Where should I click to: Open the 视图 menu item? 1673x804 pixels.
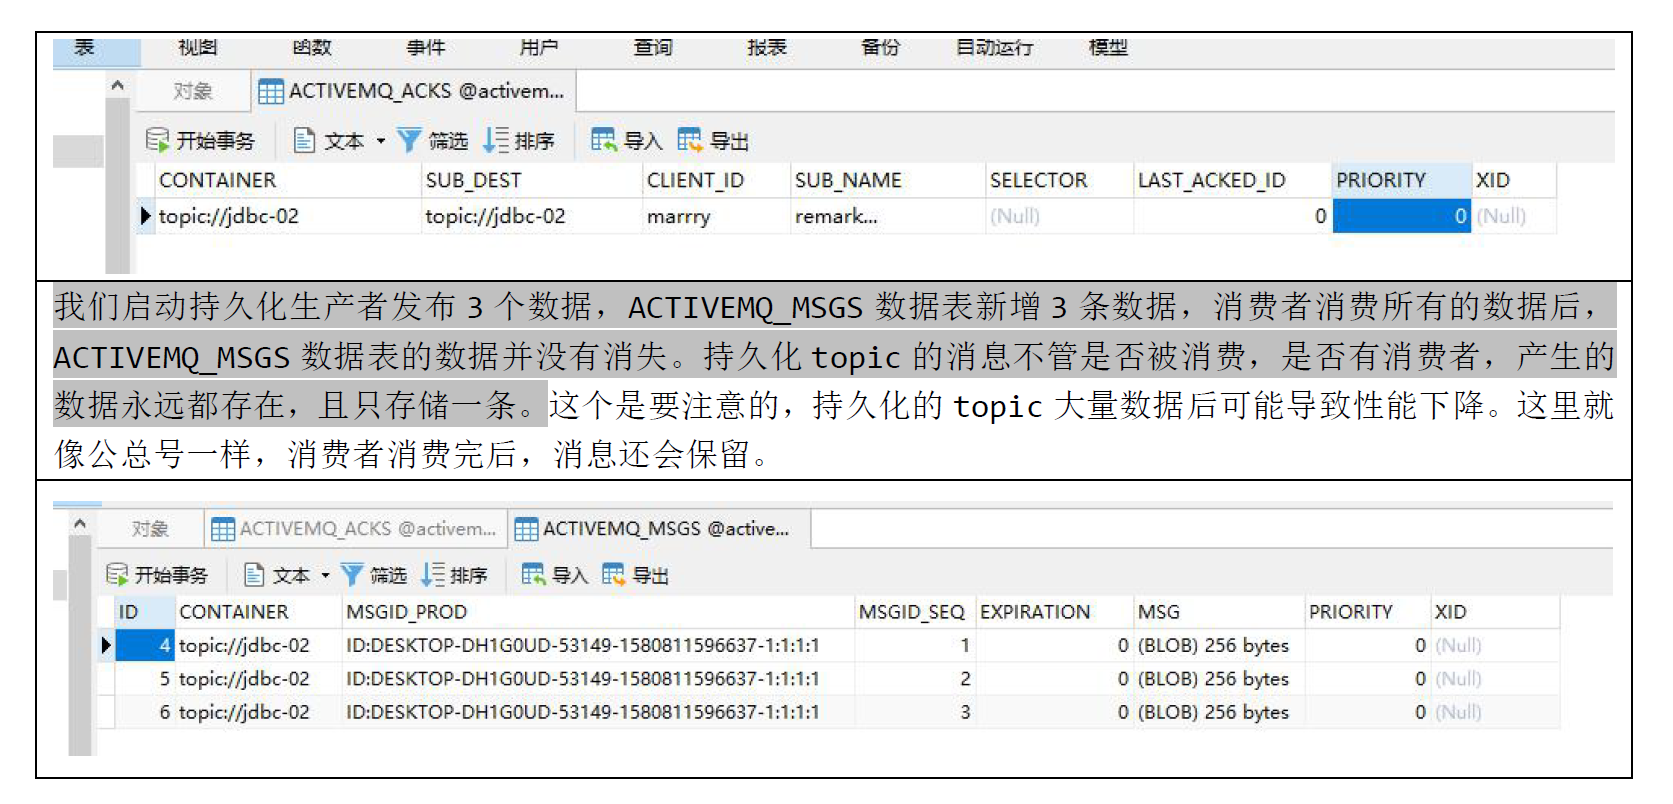pos(198,48)
